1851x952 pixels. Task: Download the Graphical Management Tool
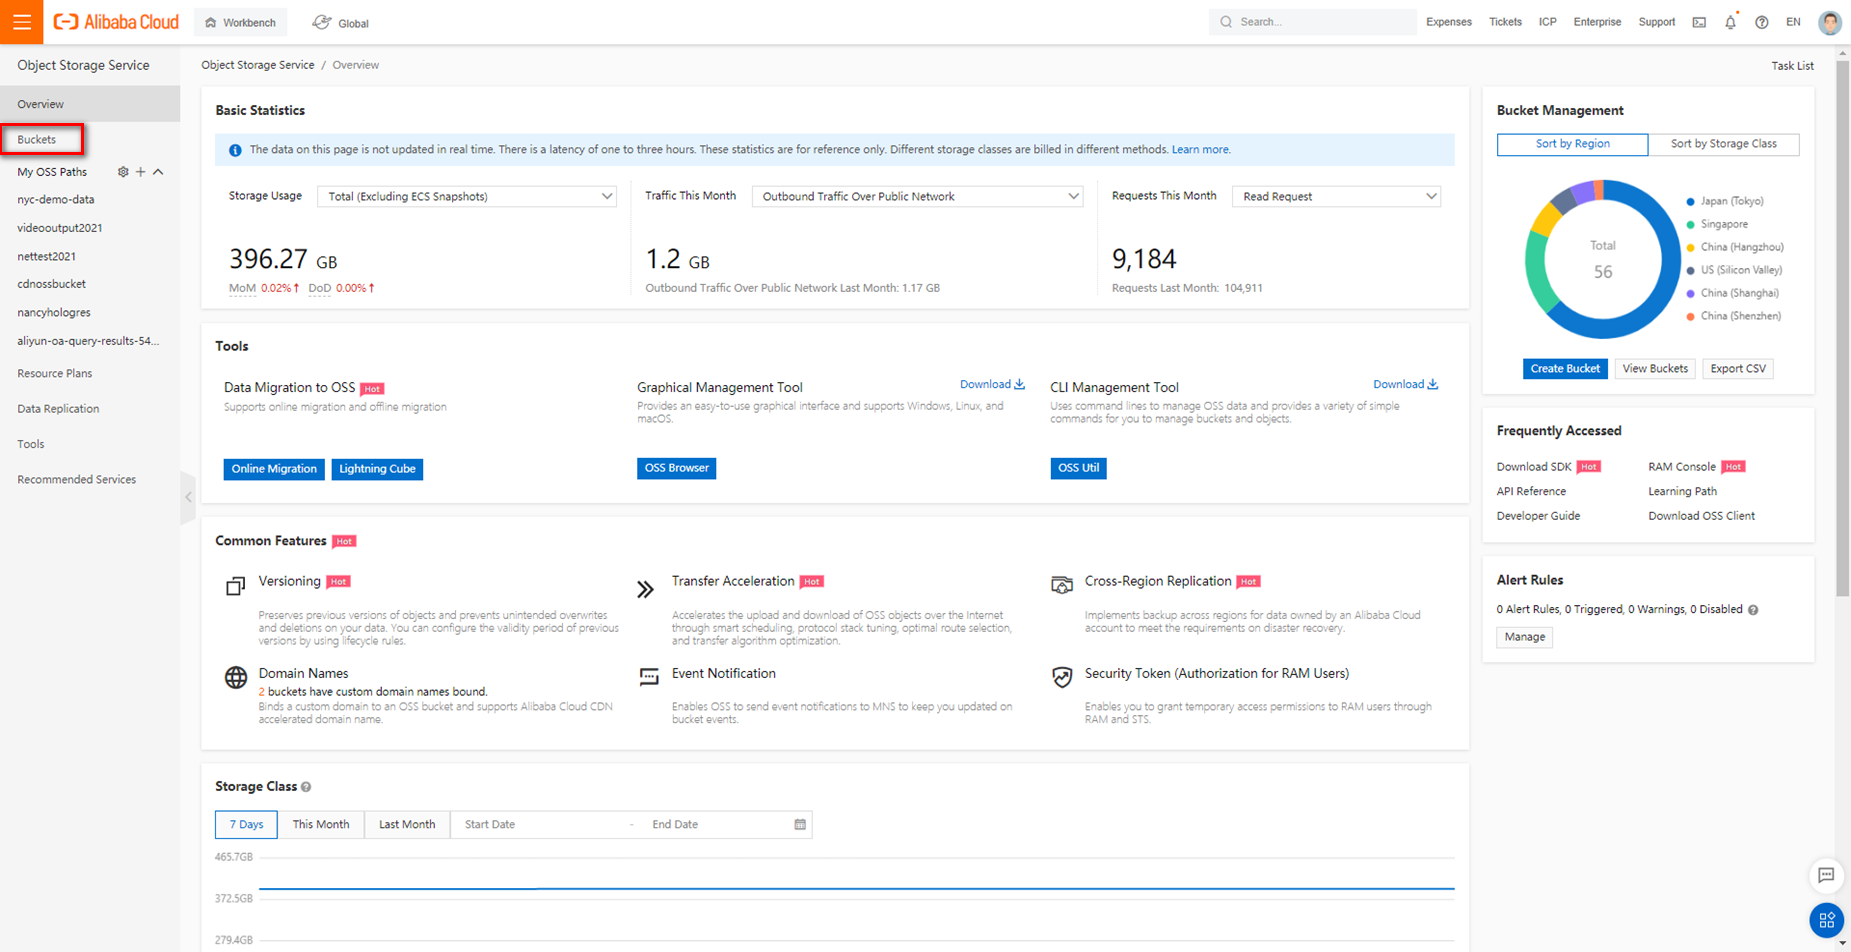[x=992, y=384]
